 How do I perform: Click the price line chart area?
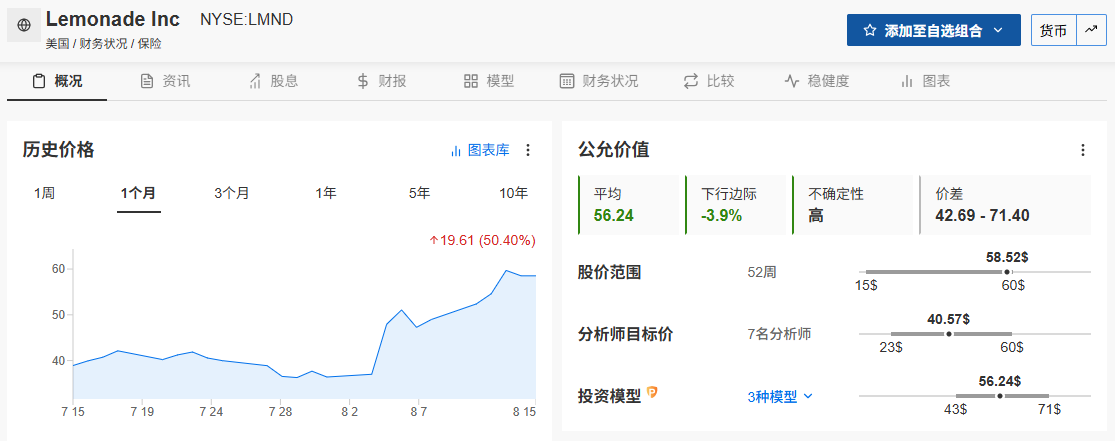(x=304, y=324)
